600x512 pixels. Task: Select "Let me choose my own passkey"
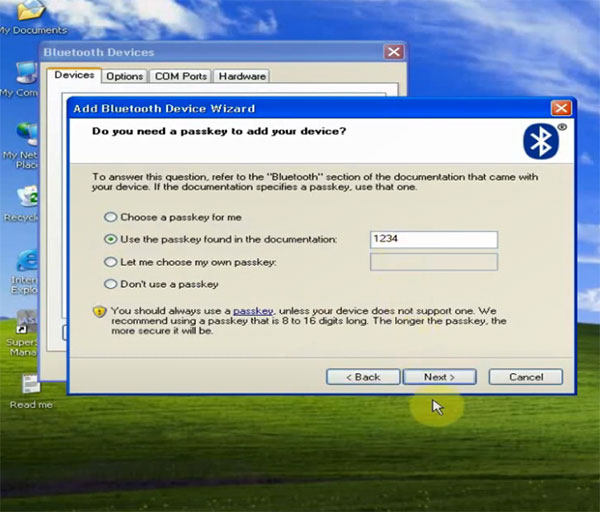[x=111, y=262]
